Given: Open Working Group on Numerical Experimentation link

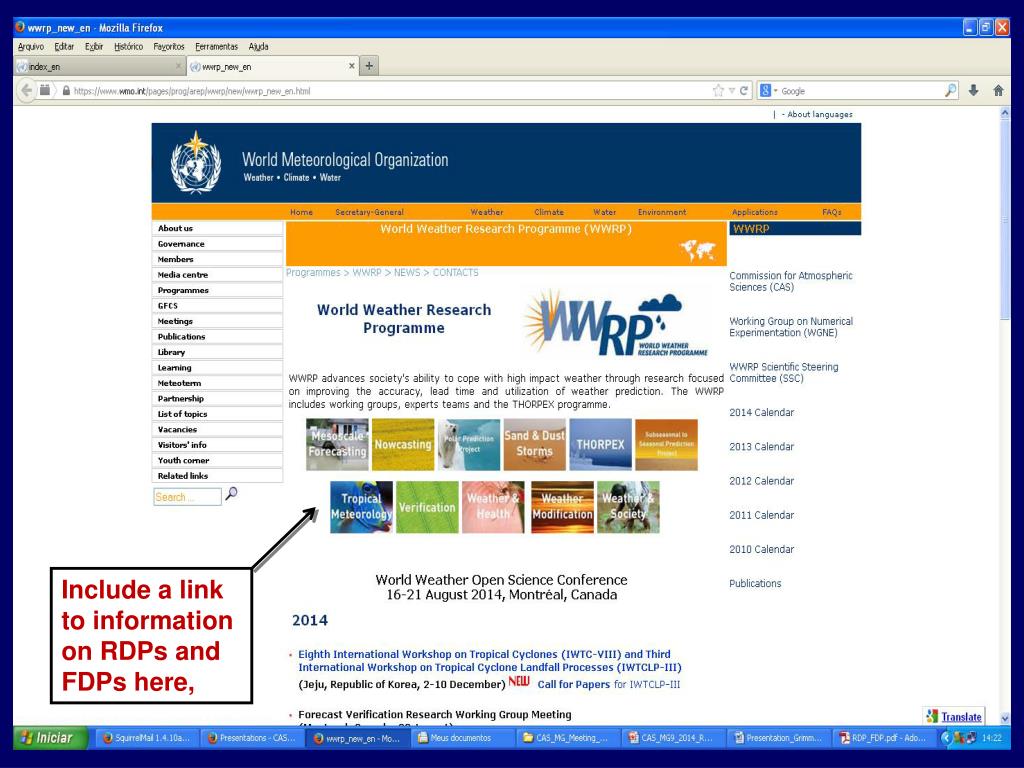Looking at the screenshot, I should (x=791, y=327).
